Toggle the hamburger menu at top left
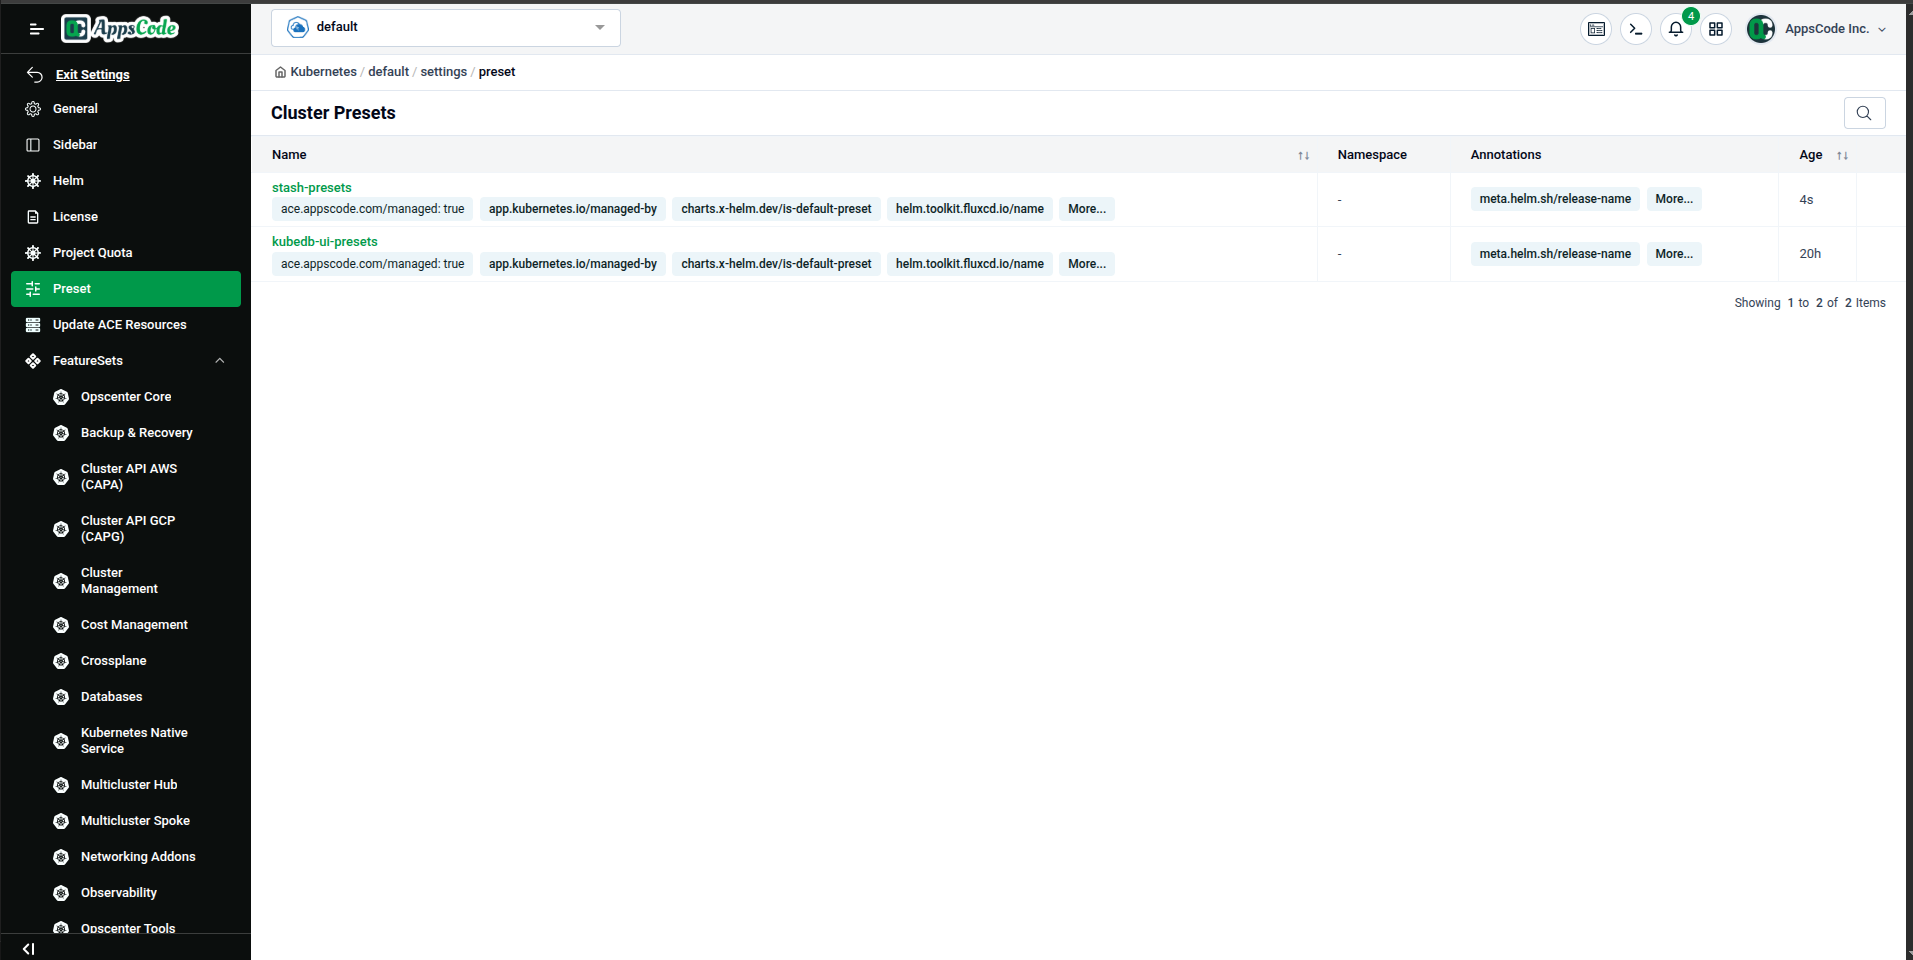The image size is (1913, 960). point(36,29)
